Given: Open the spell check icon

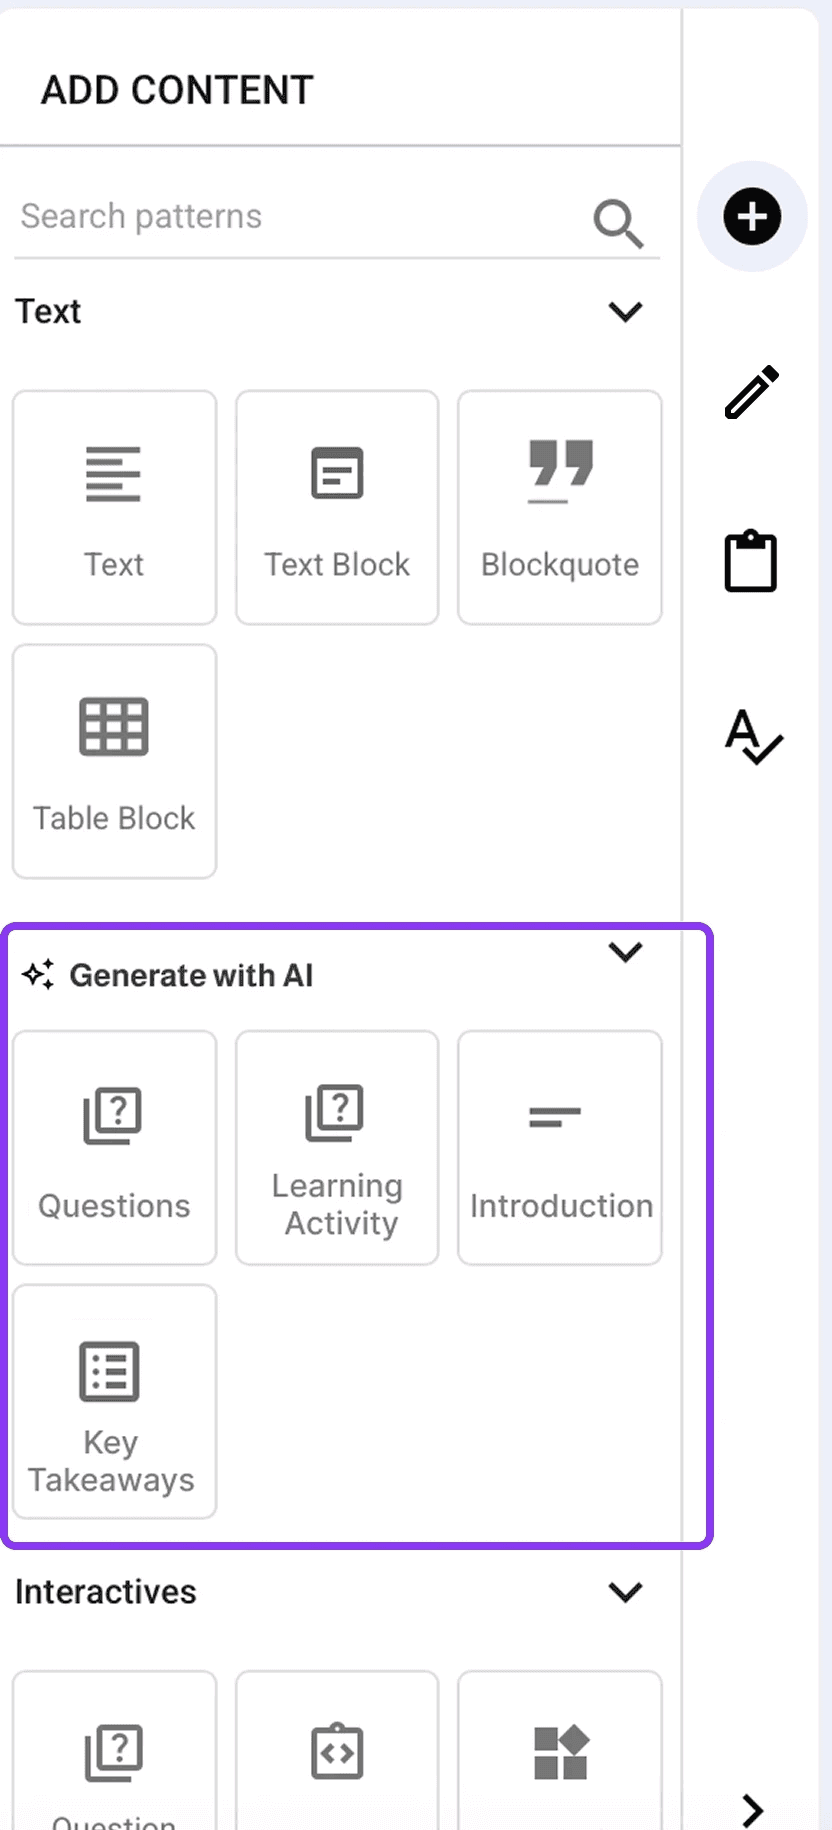Looking at the screenshot, I should point(753,737).
